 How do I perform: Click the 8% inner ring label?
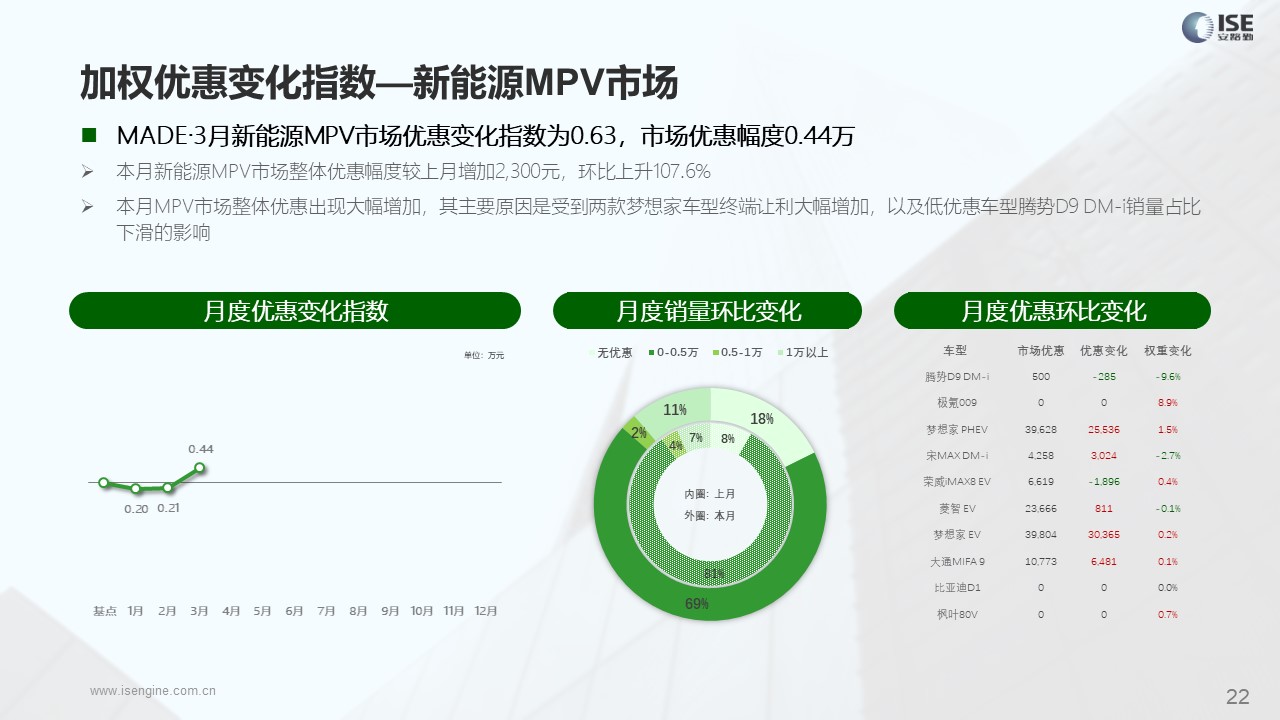click(x=728, y=439)
